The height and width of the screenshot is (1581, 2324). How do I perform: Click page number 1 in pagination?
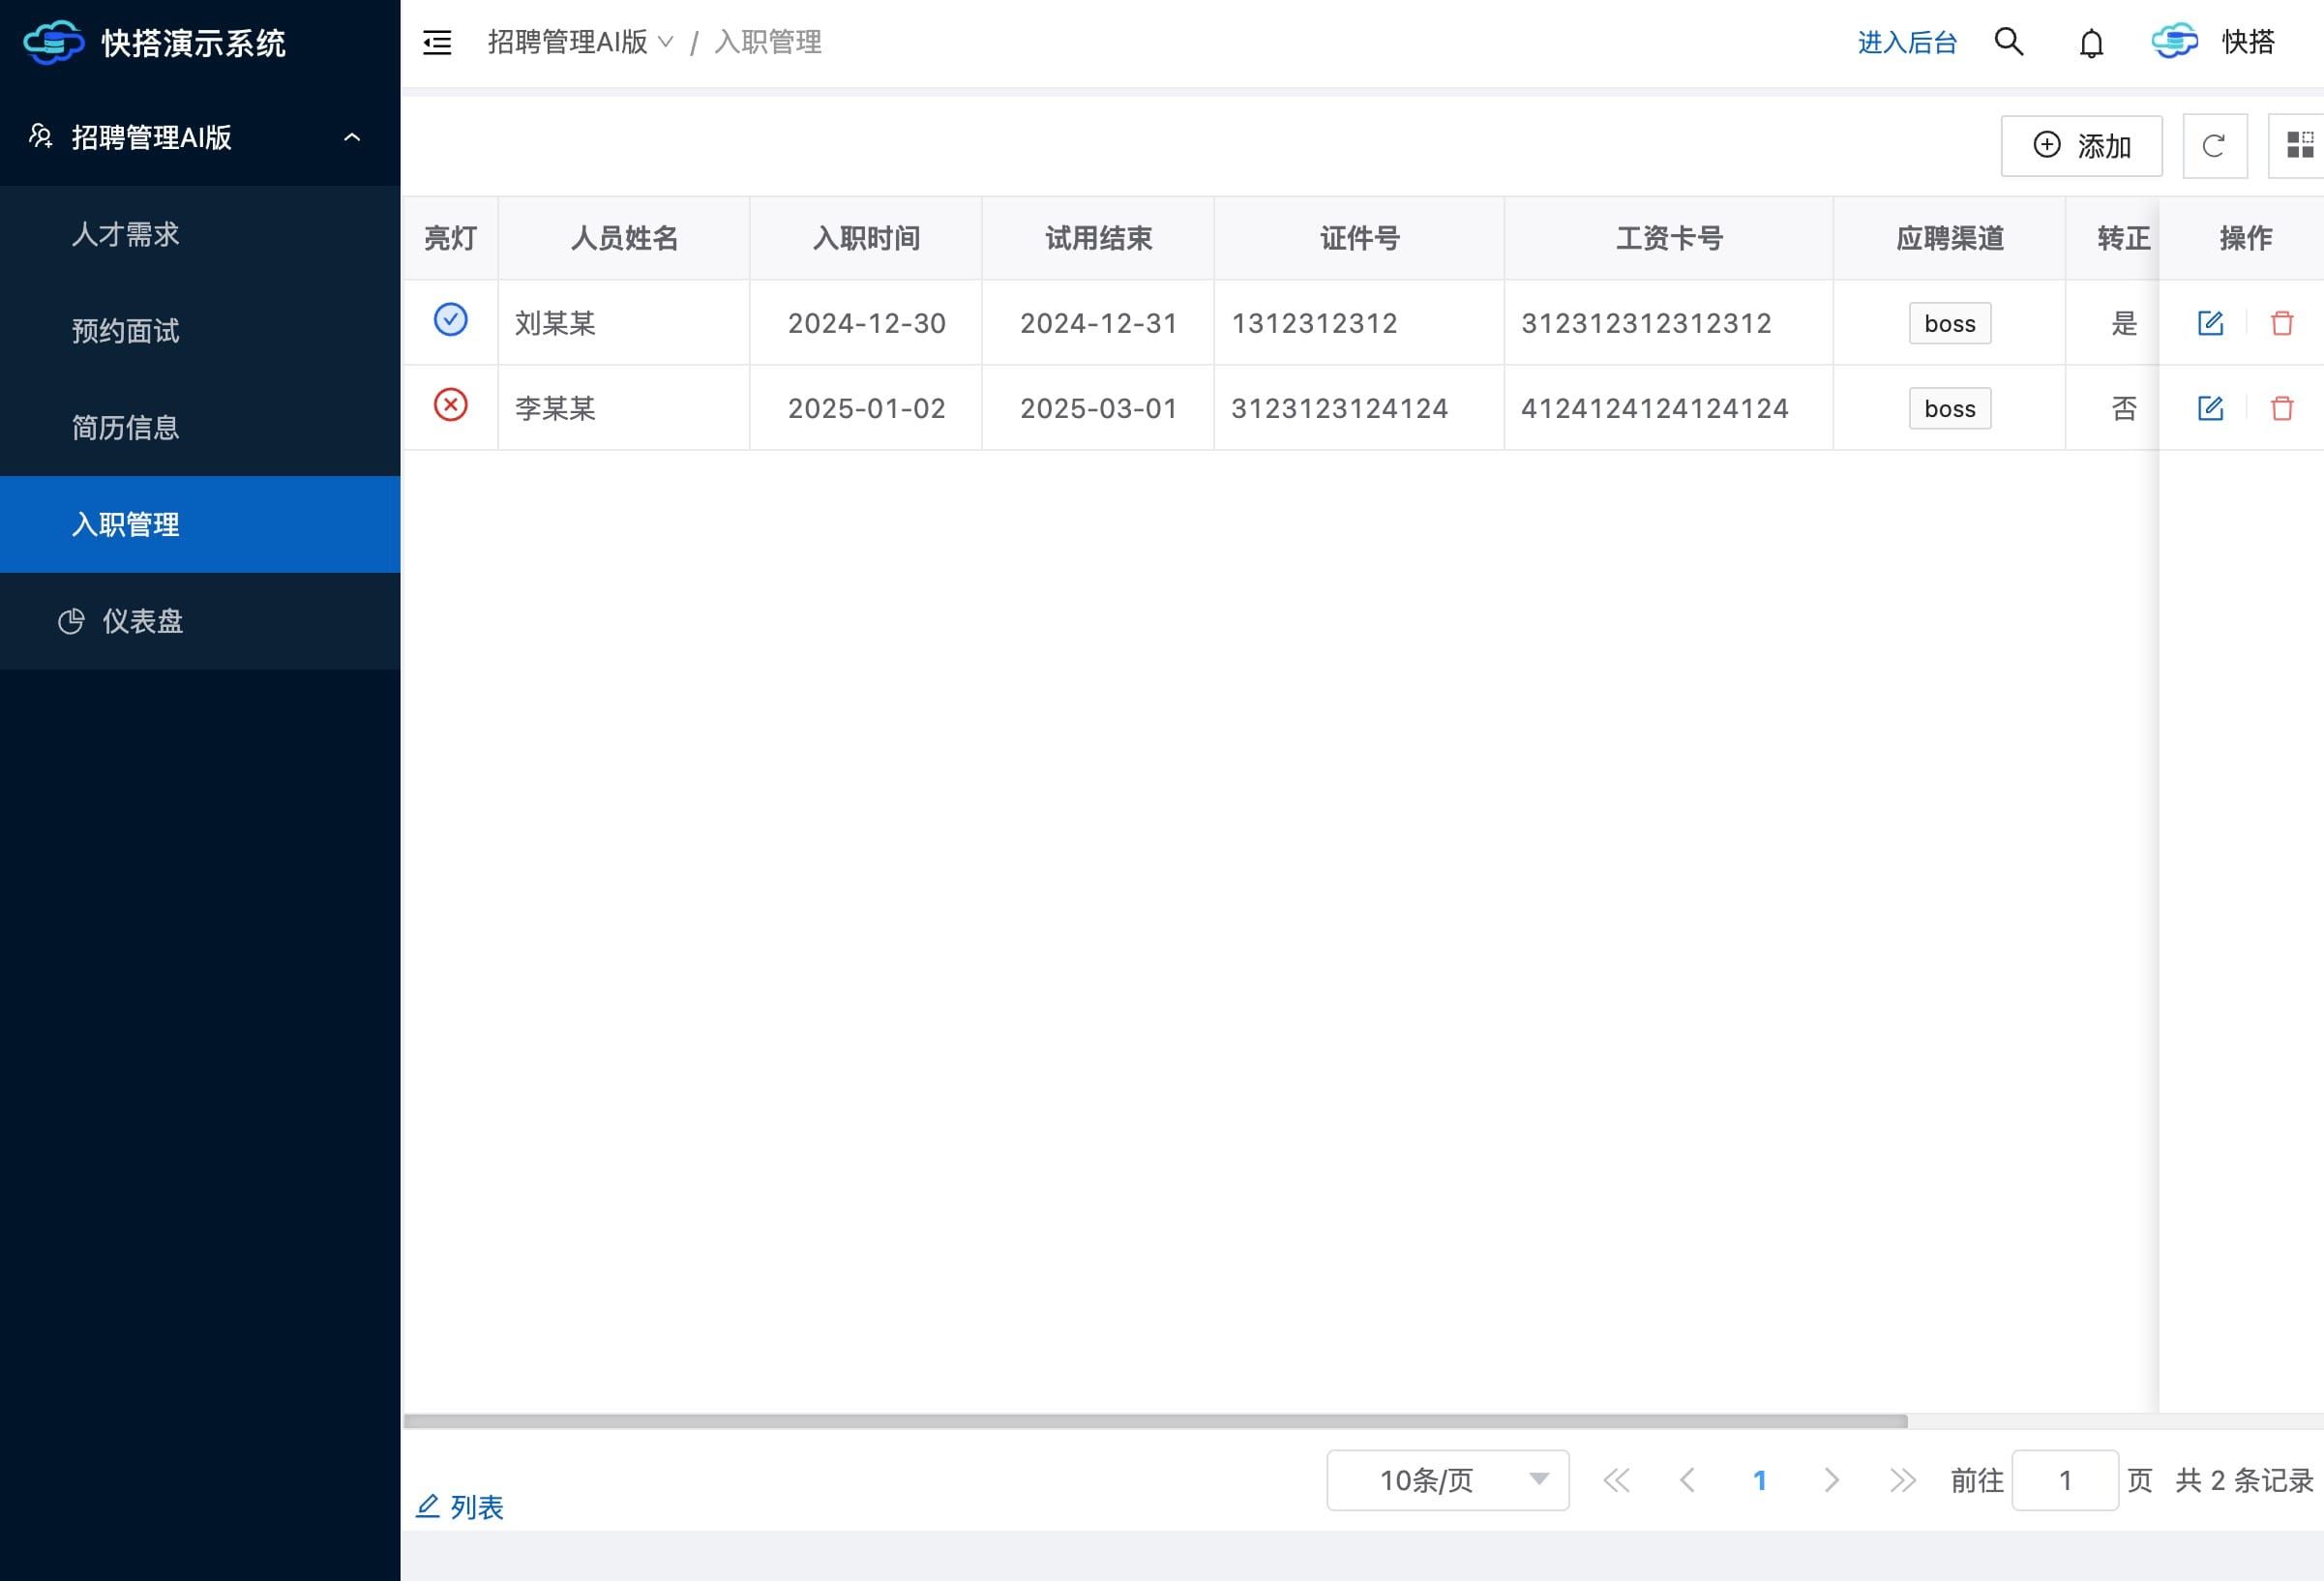tap(1759, 1480)
